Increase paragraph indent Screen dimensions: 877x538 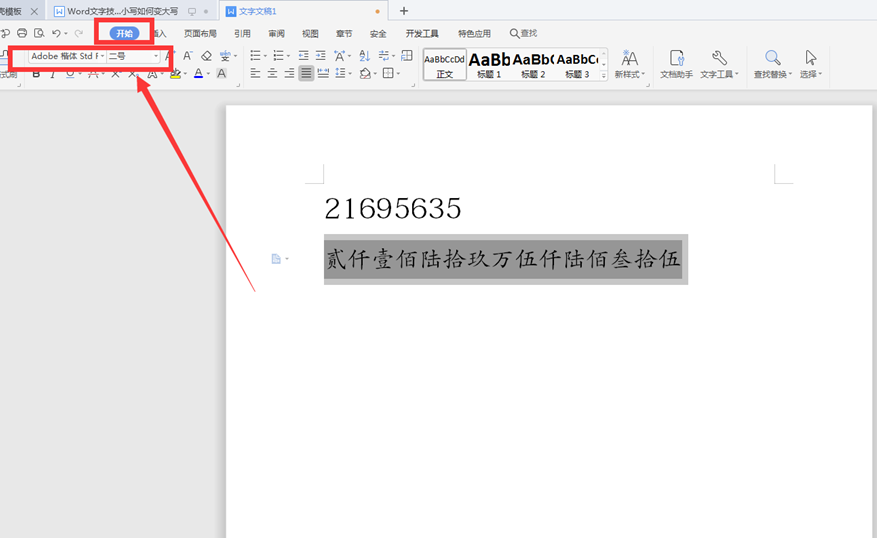[x=320, y=55]
